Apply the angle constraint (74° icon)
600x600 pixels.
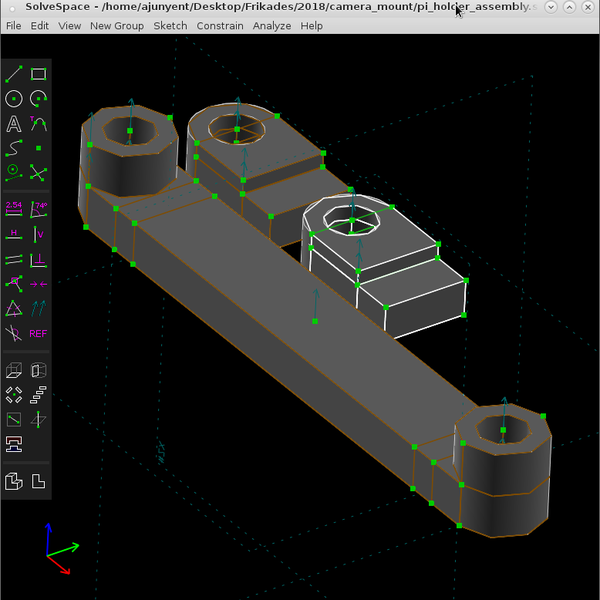coord(38,208)
